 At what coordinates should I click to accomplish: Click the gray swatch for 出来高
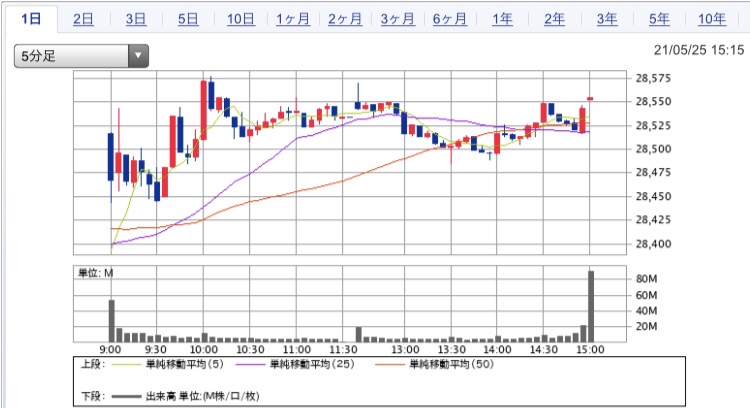click(126, 397)
